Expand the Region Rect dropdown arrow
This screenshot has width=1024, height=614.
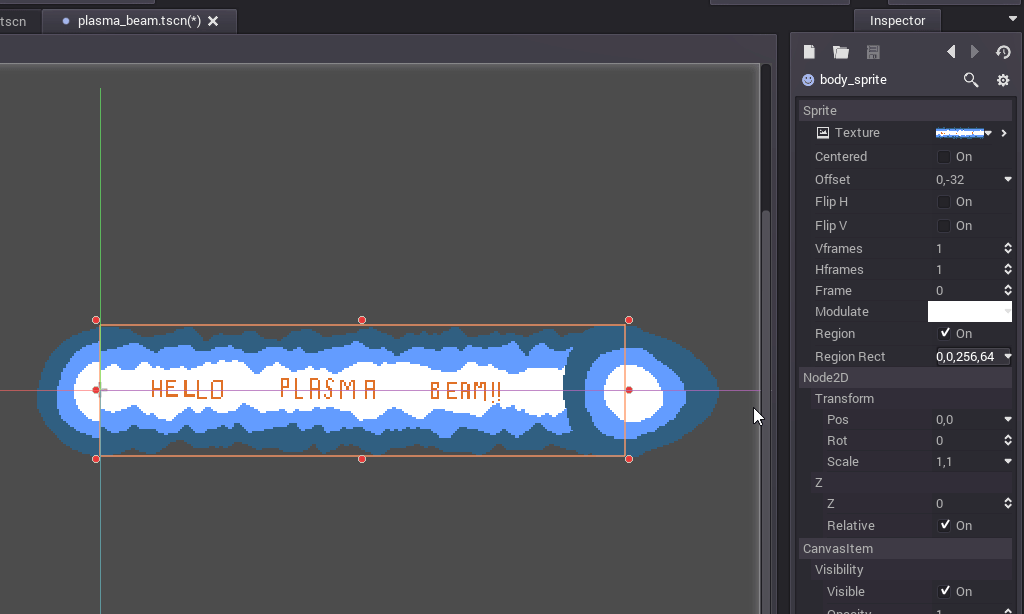[x=1008, y=357]
